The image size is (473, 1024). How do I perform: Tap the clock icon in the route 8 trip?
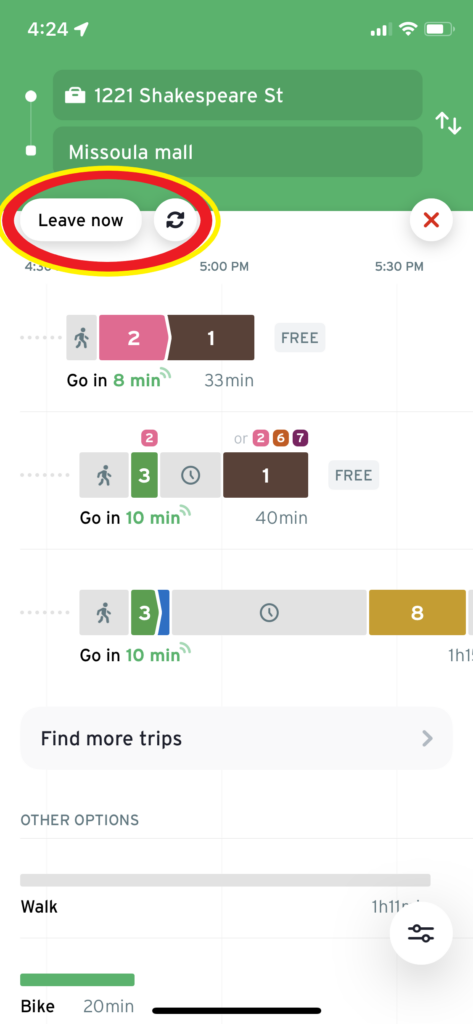[x=269, y=613]
